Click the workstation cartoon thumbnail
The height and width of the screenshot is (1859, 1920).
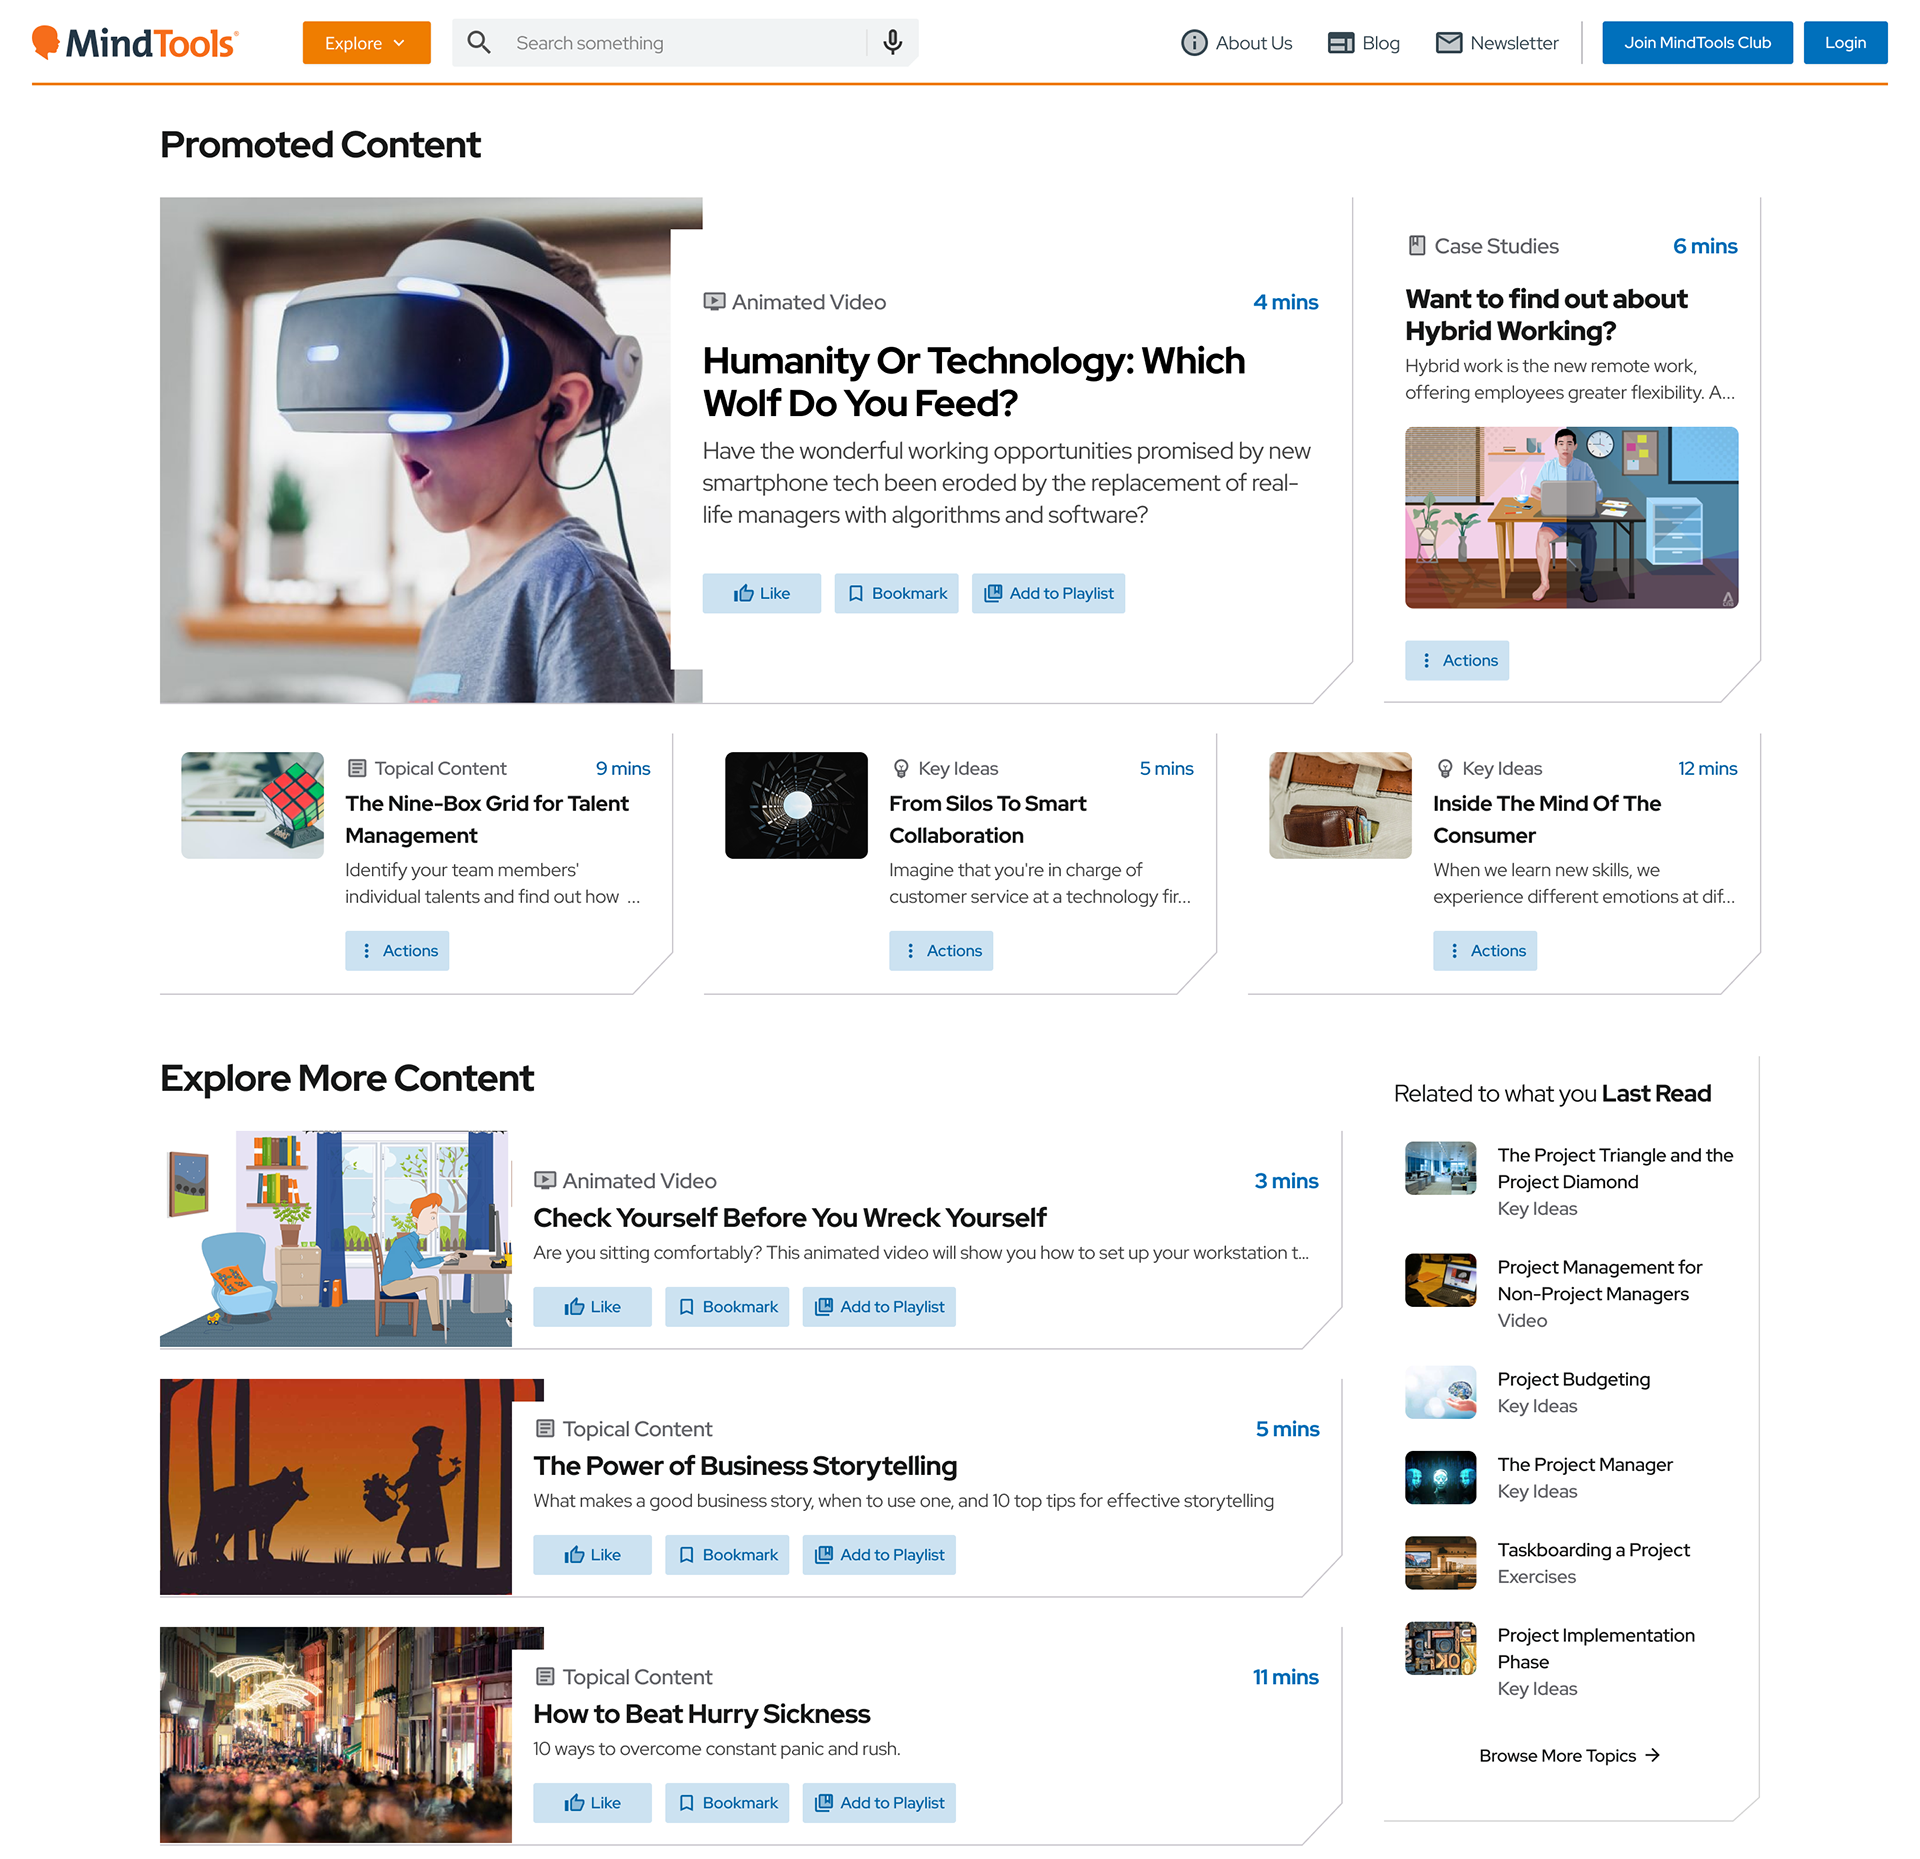pyautogui.click(x=336, y=1238)
